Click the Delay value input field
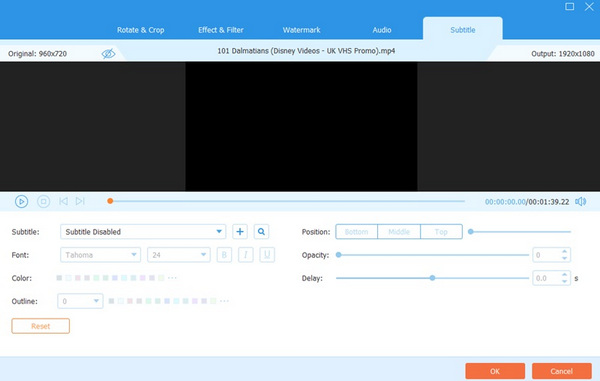Screen dimensions: 600x381 [546, 278]
